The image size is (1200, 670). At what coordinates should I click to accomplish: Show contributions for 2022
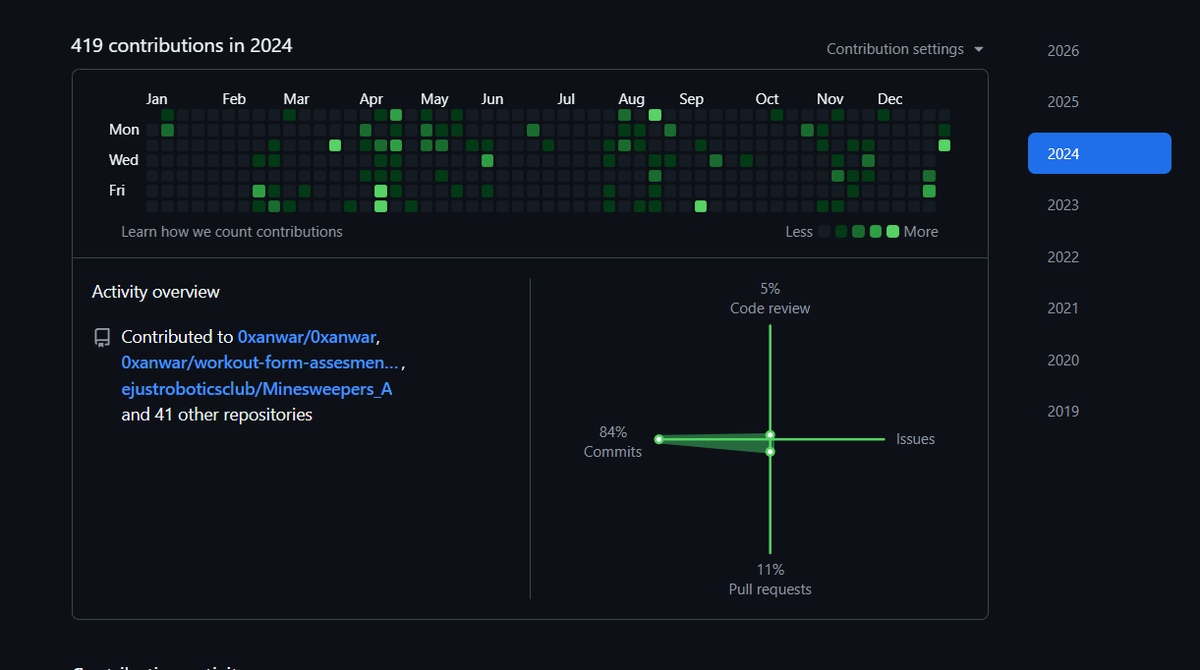pyautogui.click(x=1099, y=257)
